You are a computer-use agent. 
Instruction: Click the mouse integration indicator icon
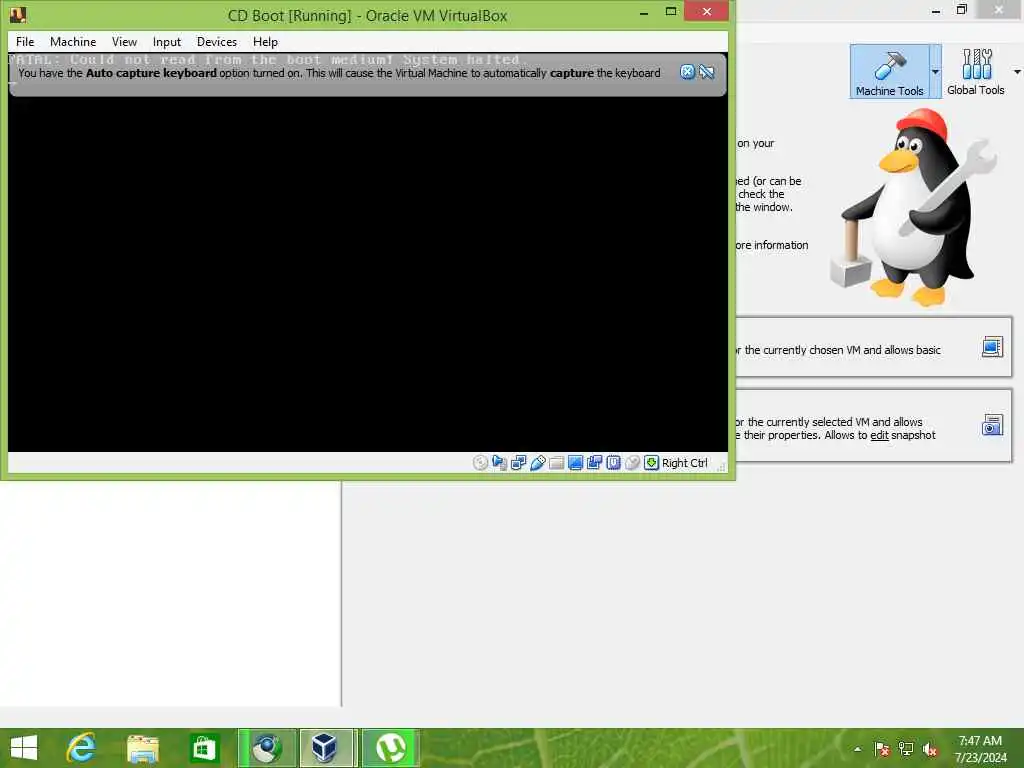(632, 463)
